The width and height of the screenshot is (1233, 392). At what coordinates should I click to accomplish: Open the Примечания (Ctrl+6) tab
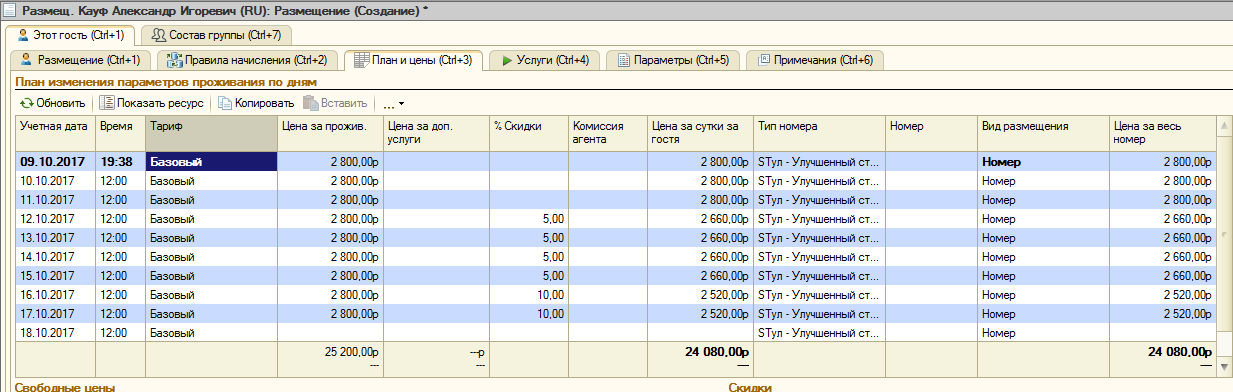tap(814, 61)
